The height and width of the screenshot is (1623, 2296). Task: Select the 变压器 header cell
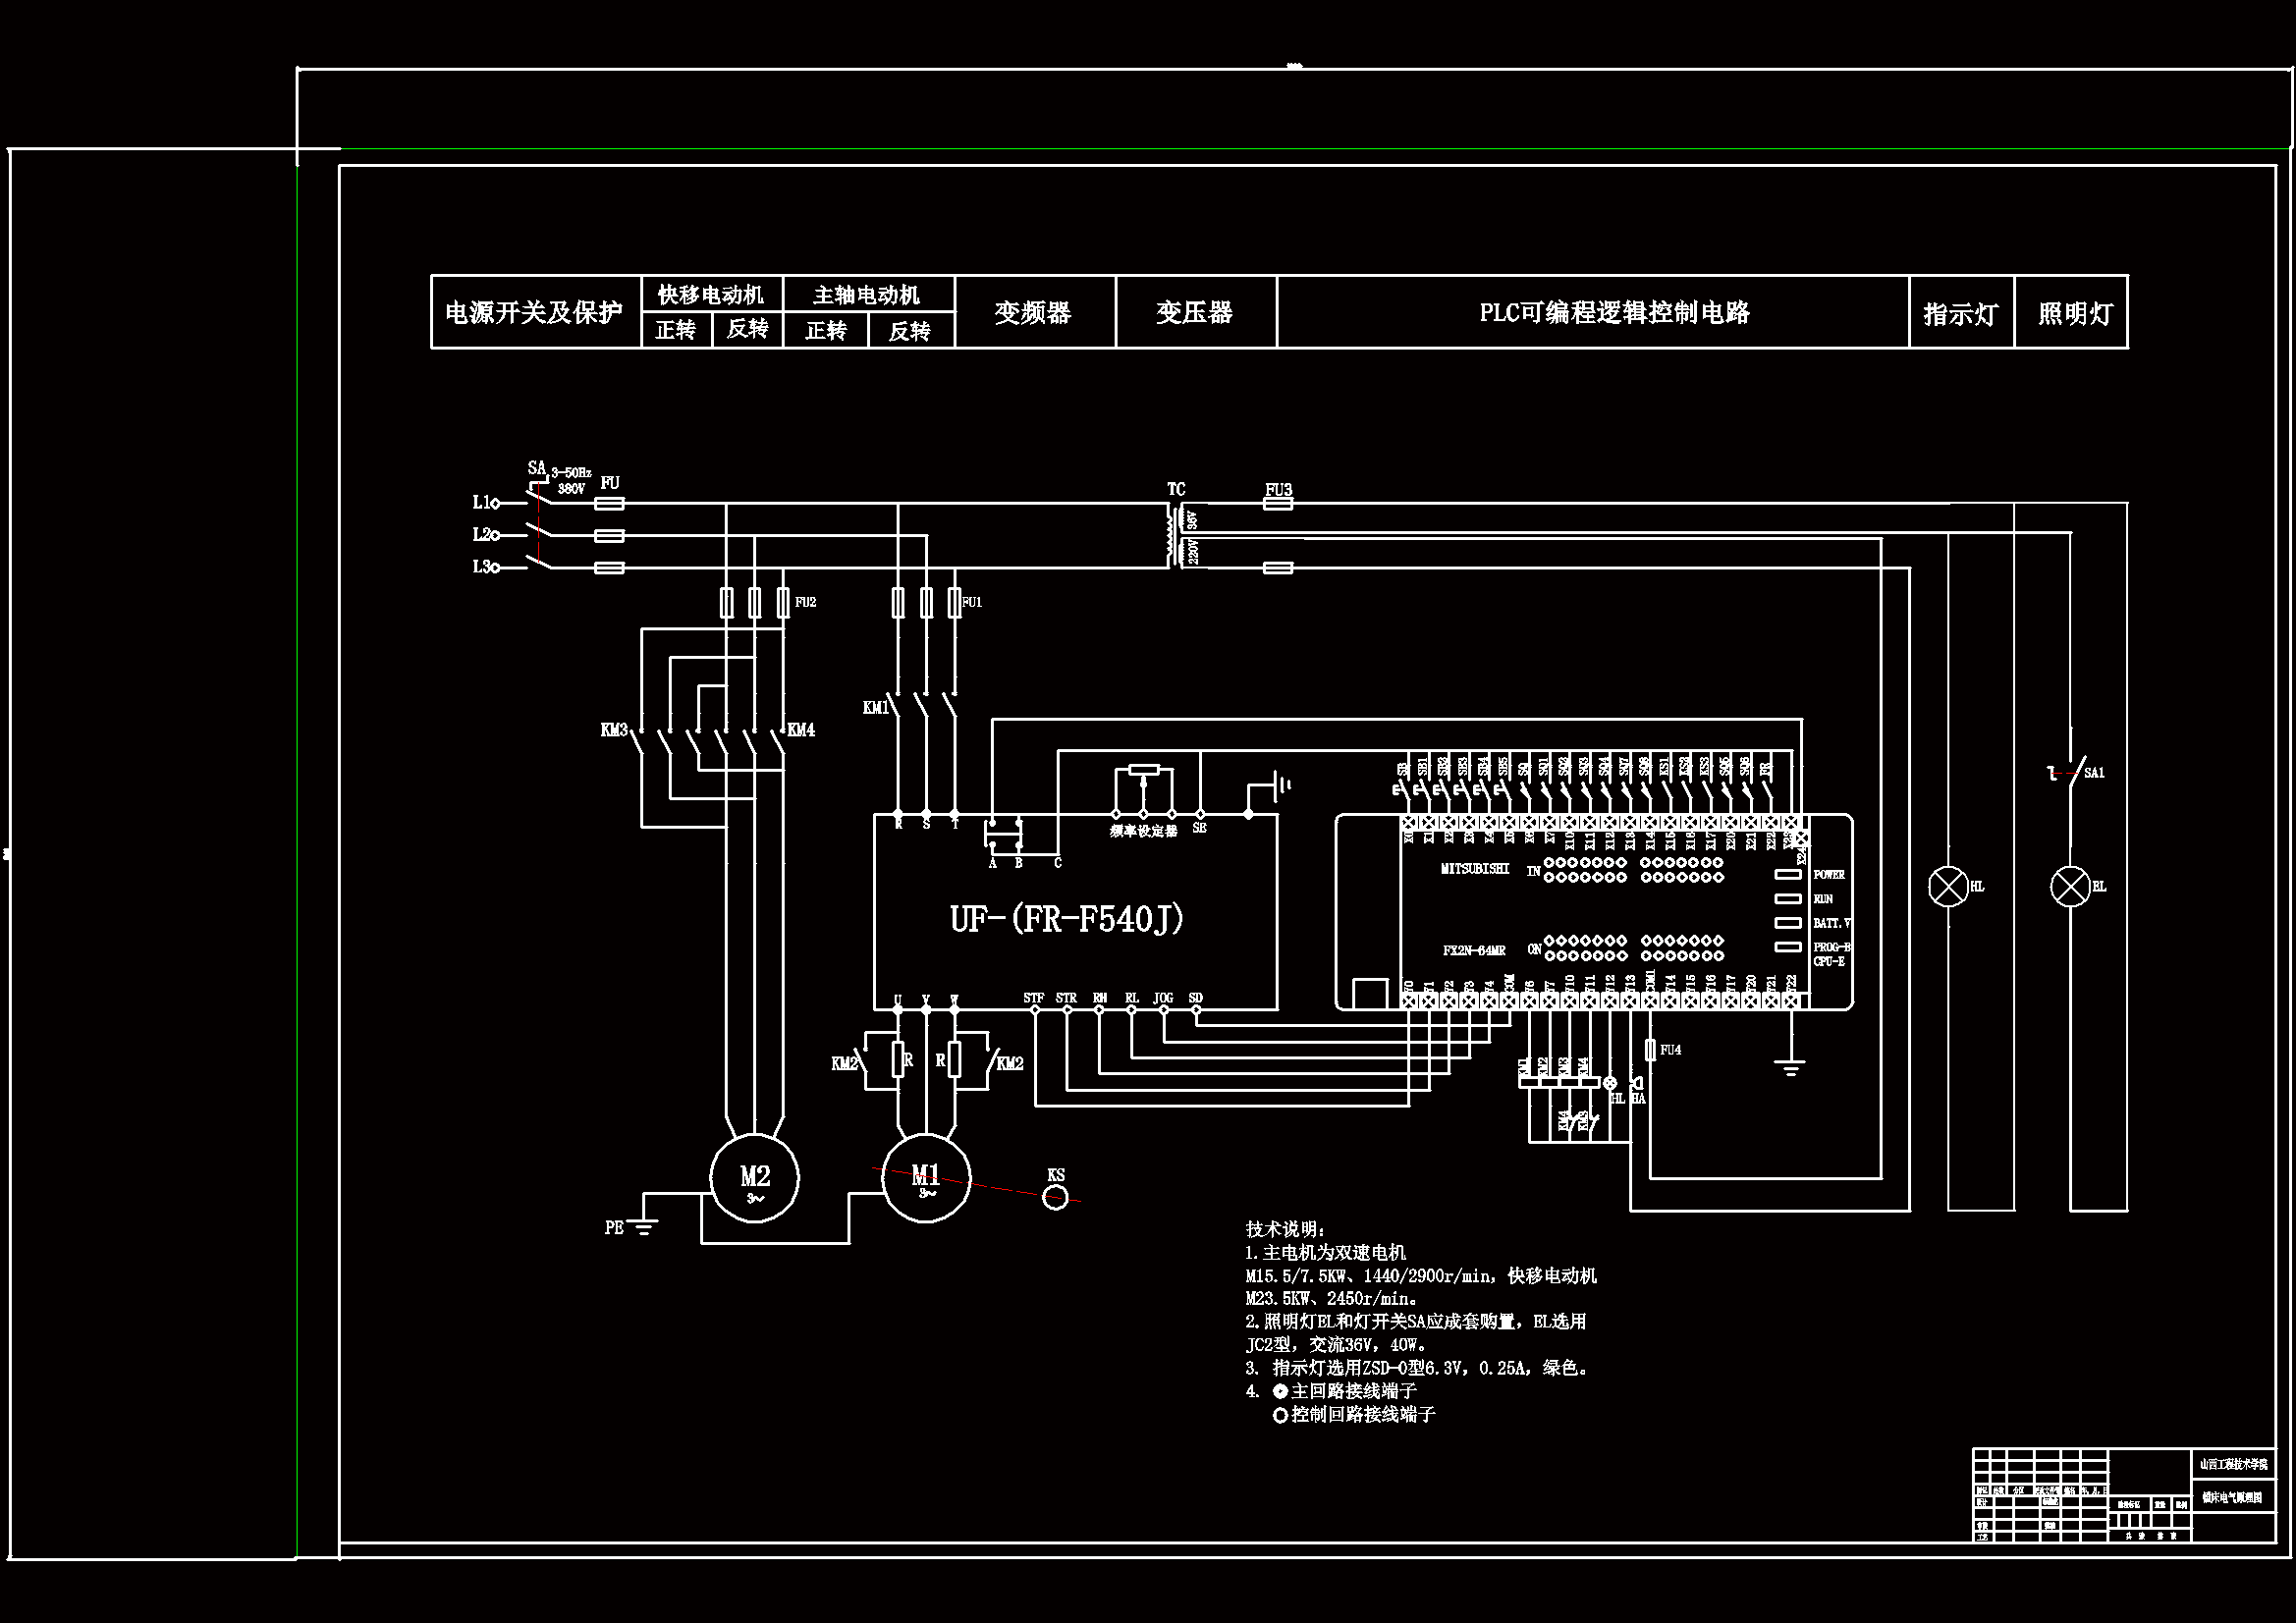[x=1195, y=313]
